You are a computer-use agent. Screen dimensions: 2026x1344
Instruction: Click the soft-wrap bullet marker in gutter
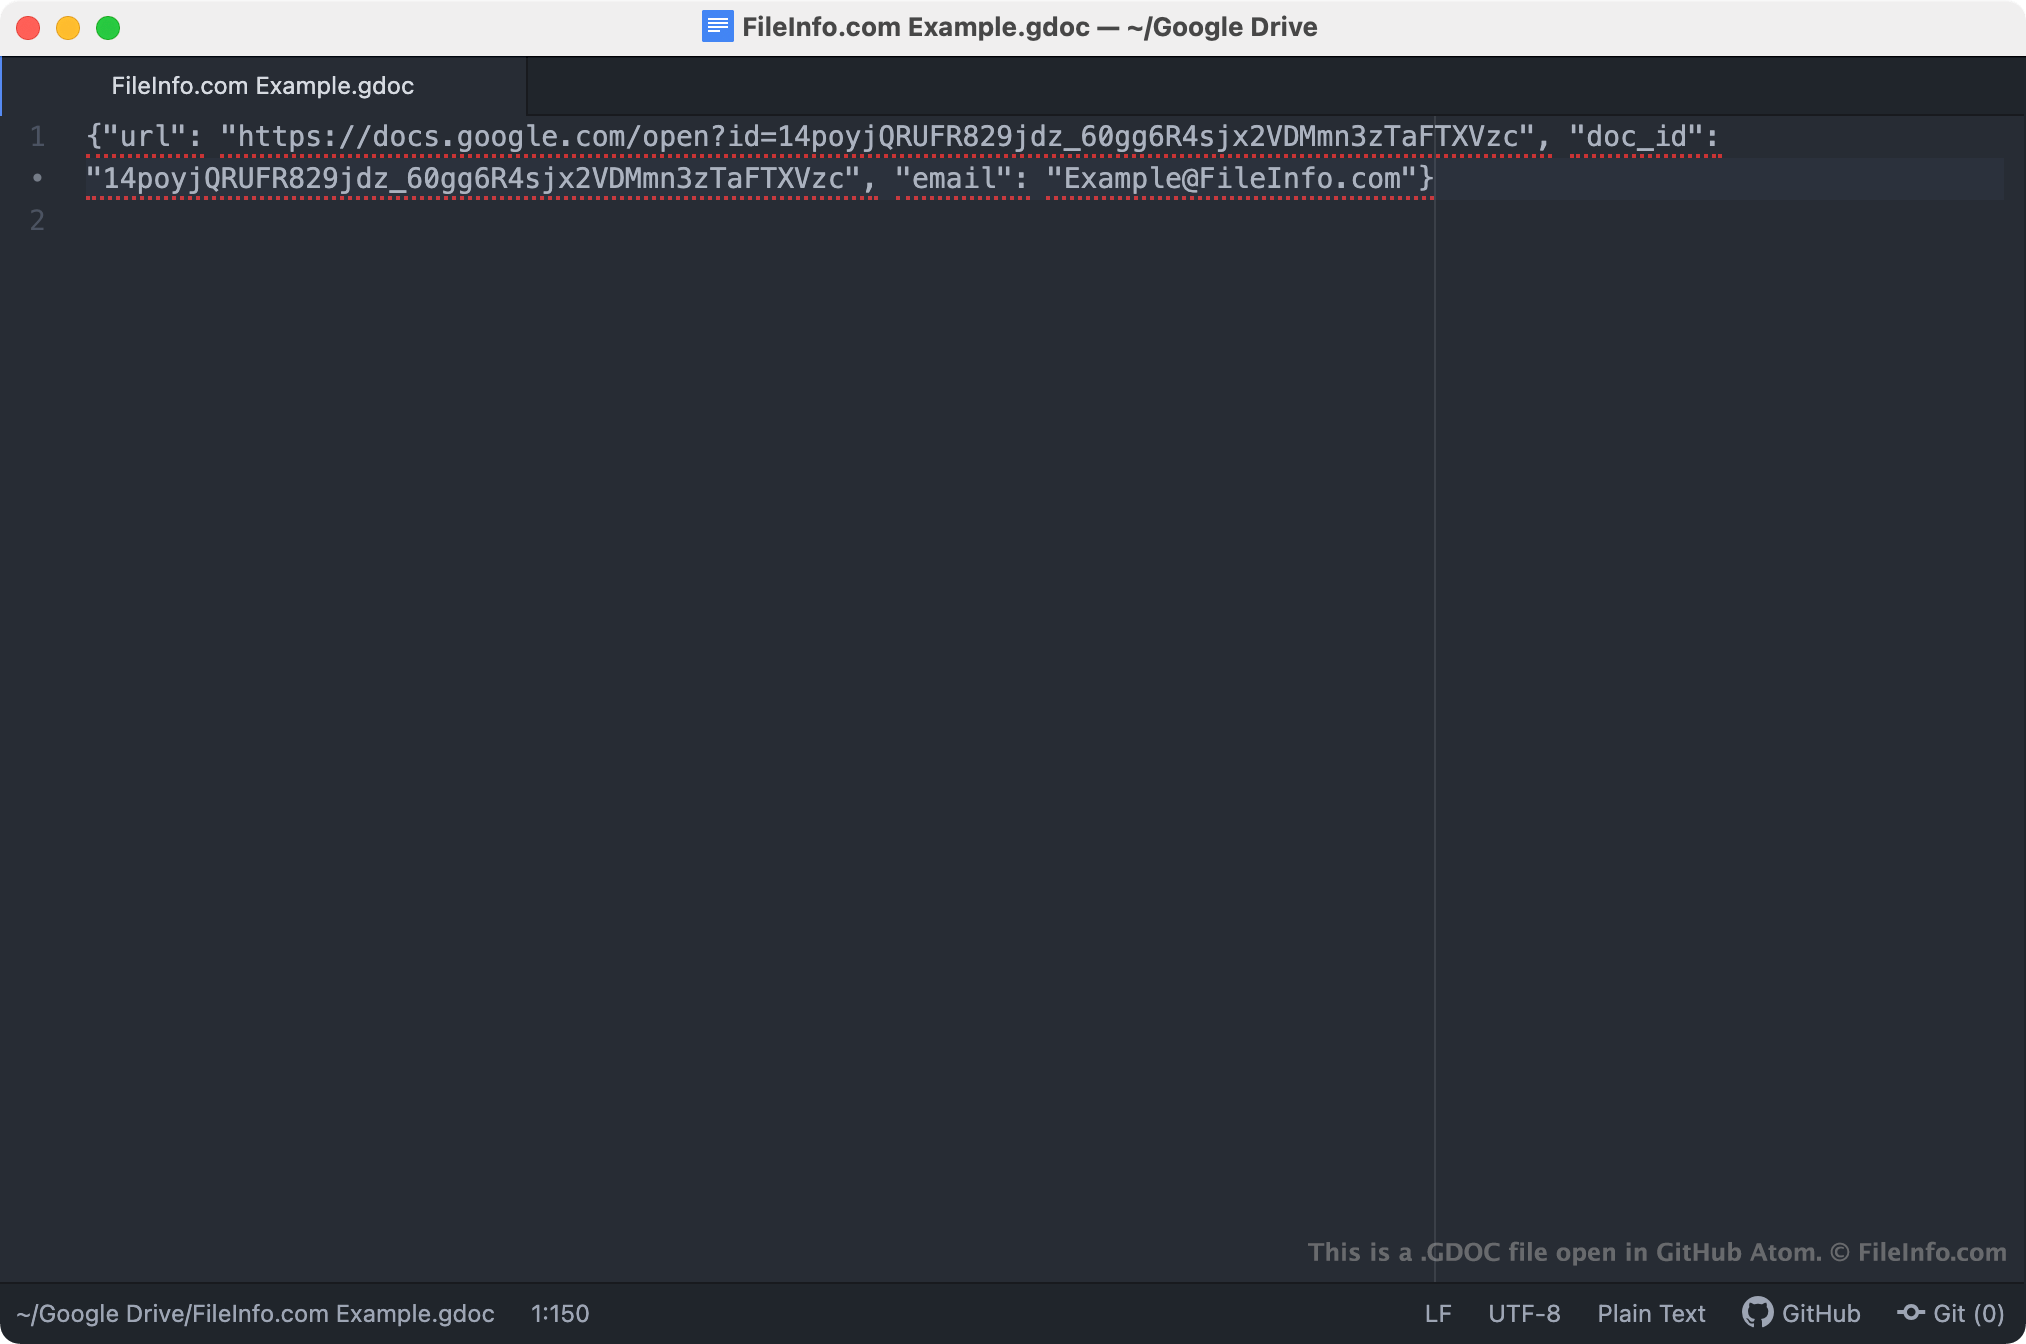tap(38, 178)
